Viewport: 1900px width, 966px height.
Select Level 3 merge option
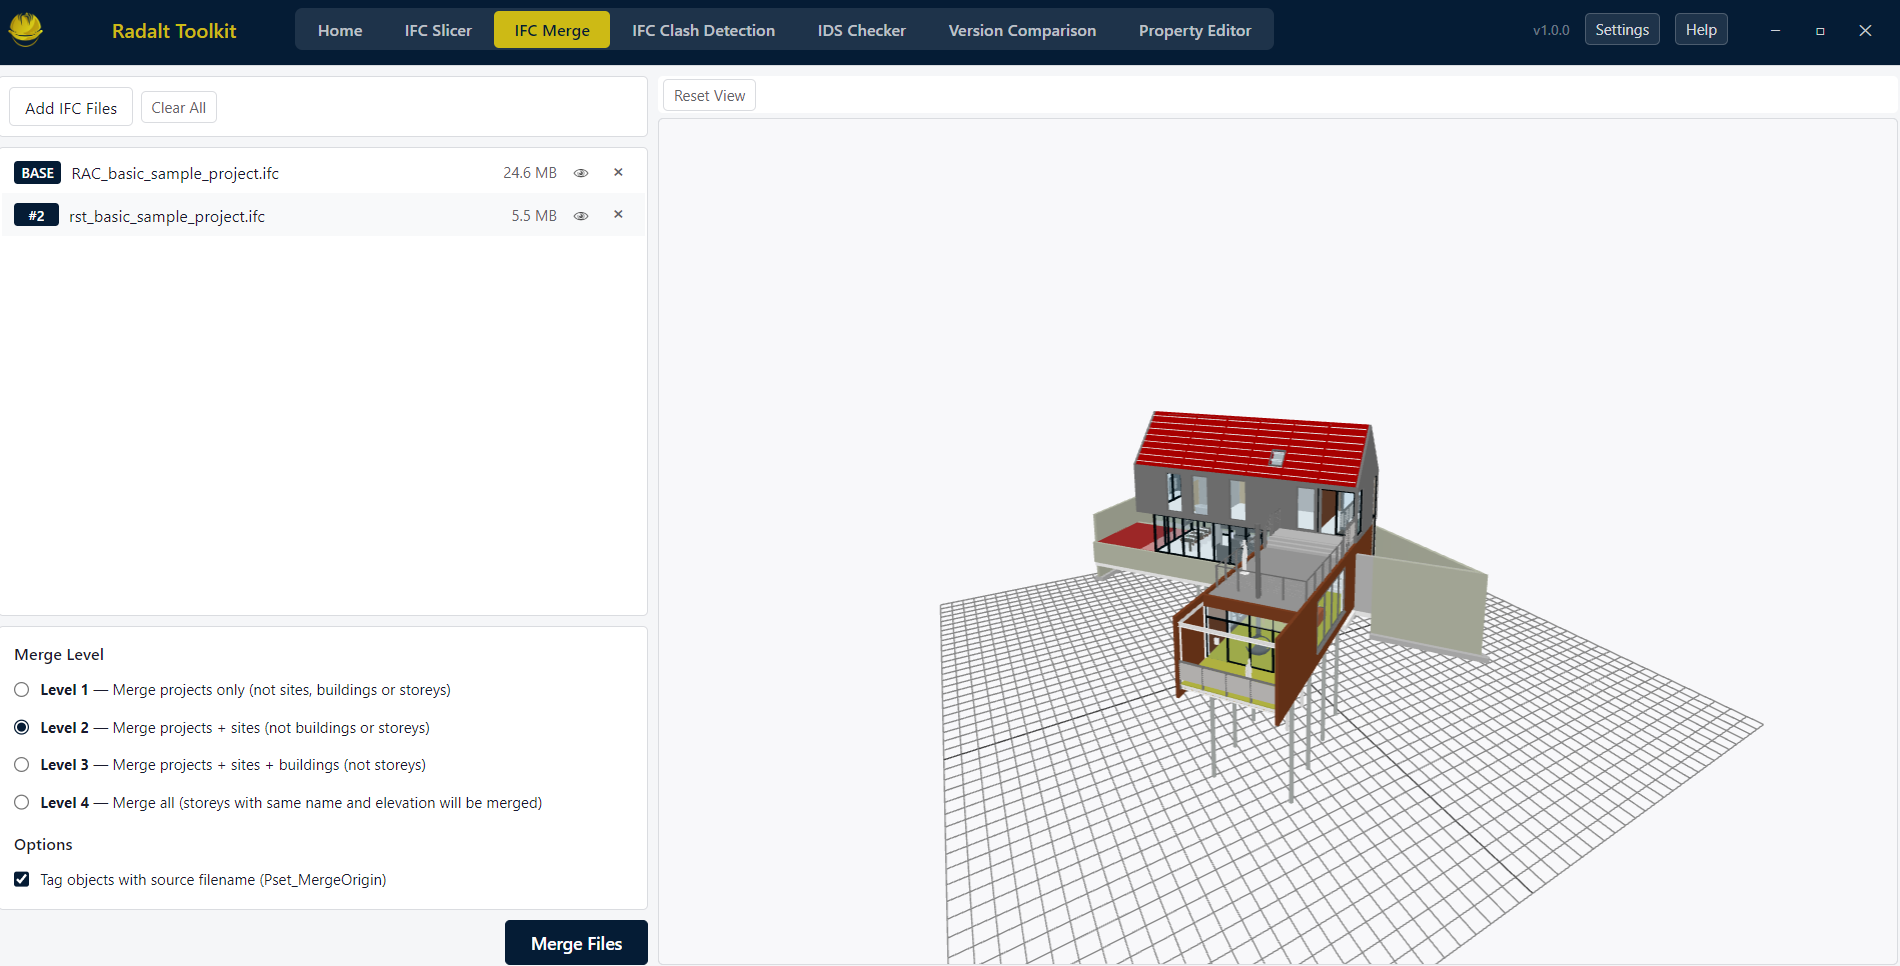[x=21, y=764]
